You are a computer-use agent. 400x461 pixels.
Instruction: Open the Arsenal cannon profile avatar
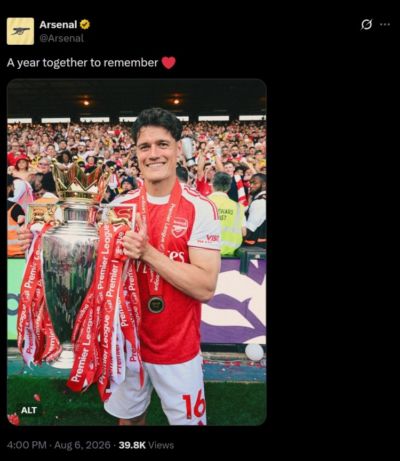pos(20,31)
